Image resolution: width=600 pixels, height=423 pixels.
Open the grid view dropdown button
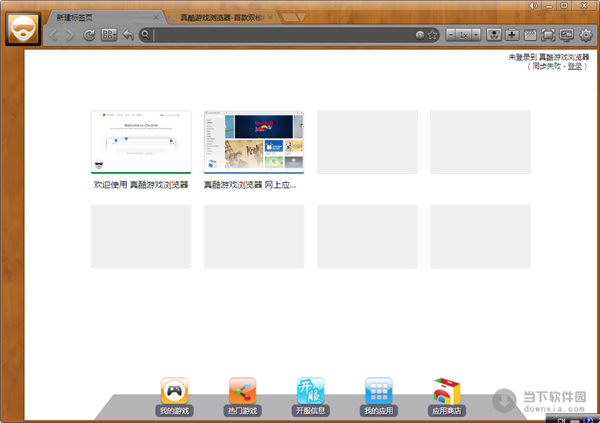(x=109, y=35)
